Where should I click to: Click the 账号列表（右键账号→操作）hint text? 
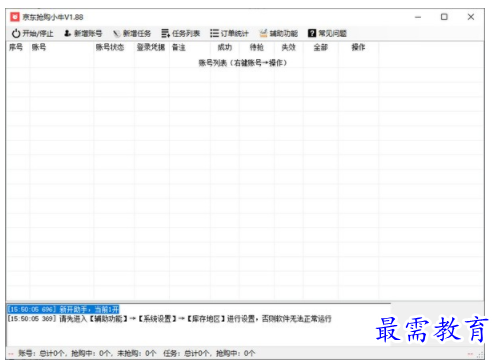[243, 63]
